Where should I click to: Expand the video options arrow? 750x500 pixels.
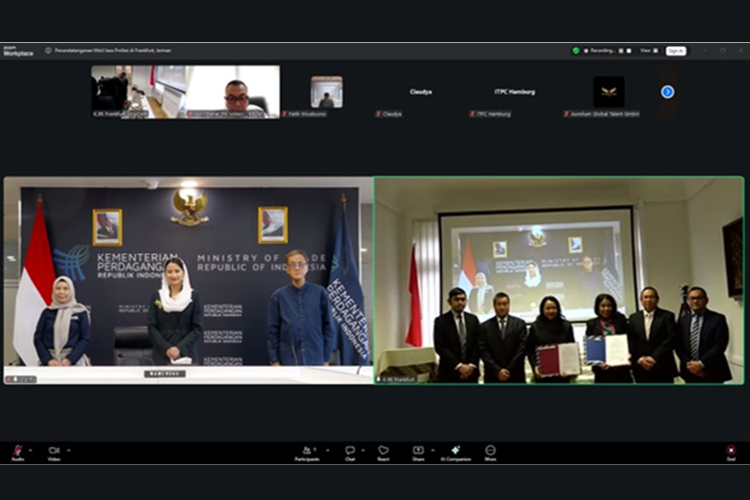click(66, 449)
